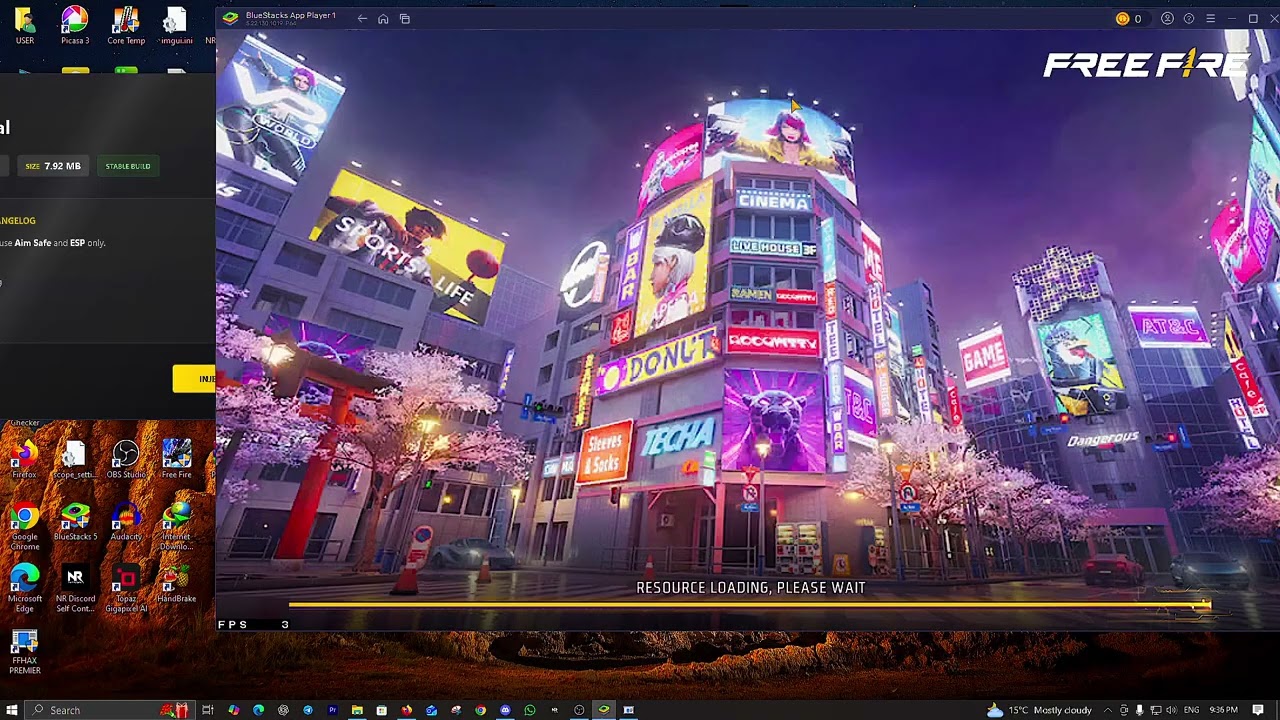
Task: Open Windows Start menu
Action: (12, 710)
